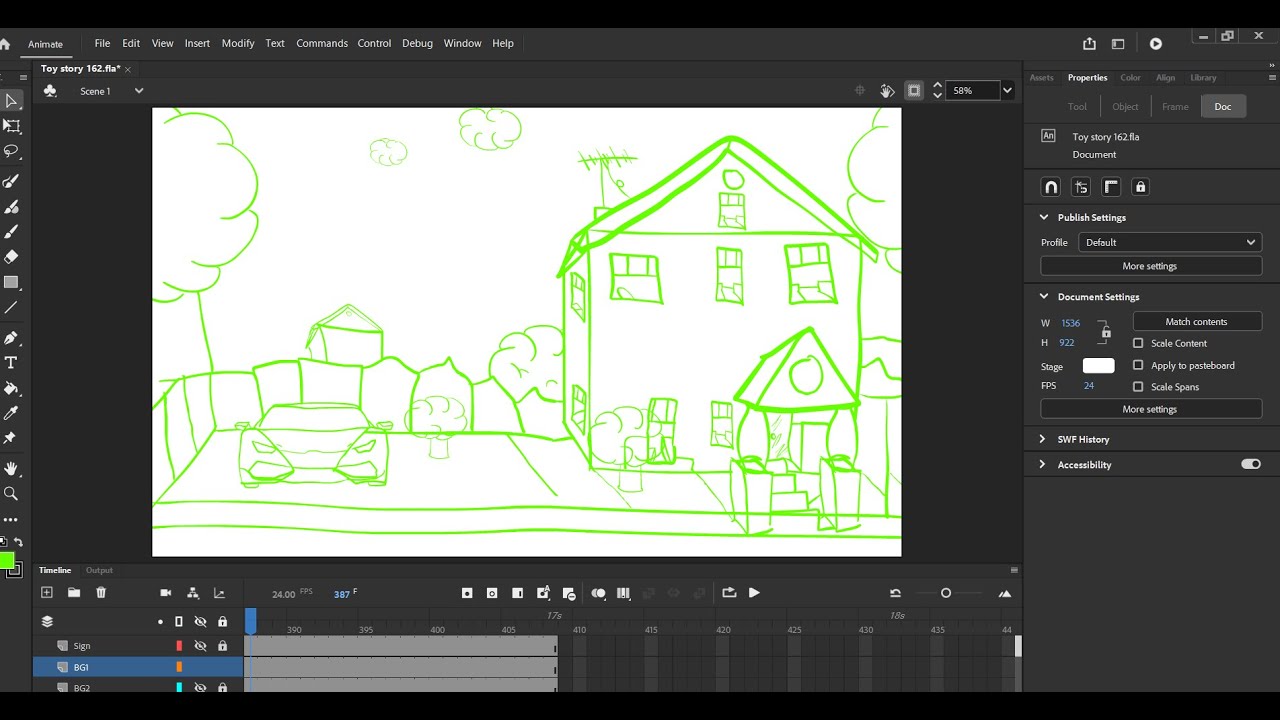Play the timeline animation
This screenshot has width=1280, height=720.
pos(754,593)
